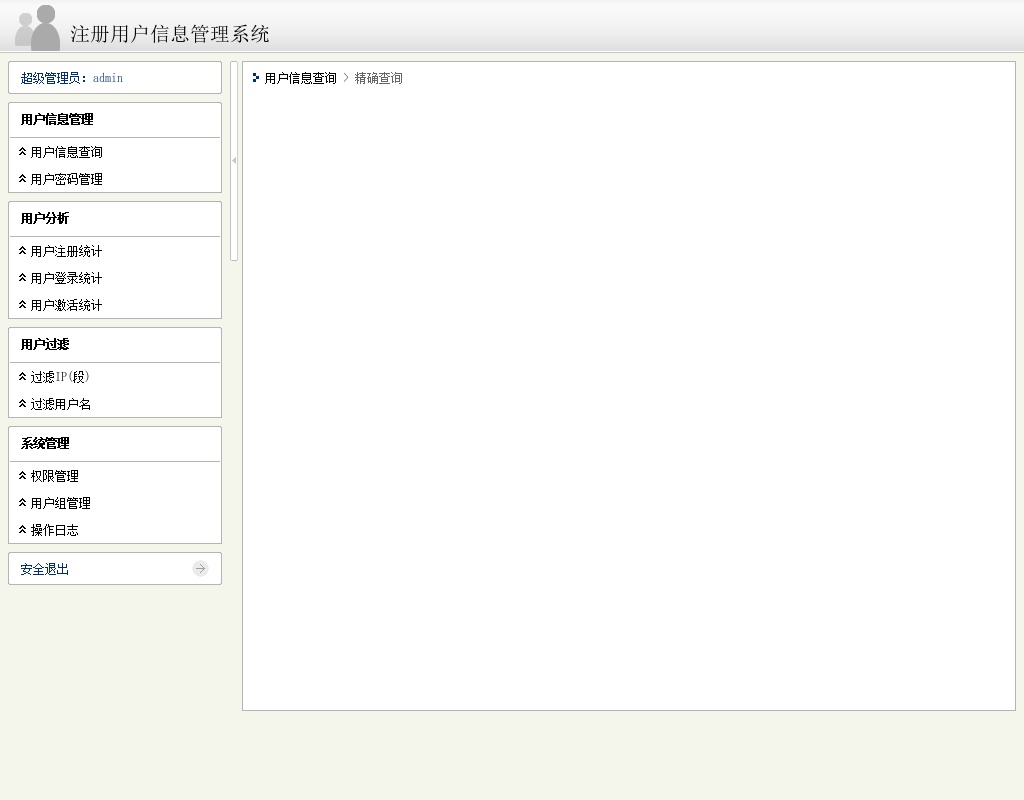The height and width of the screenshot is (800, 1024).
Task: Click the arrow icon beside 安全退出
Action: [200, 569]
